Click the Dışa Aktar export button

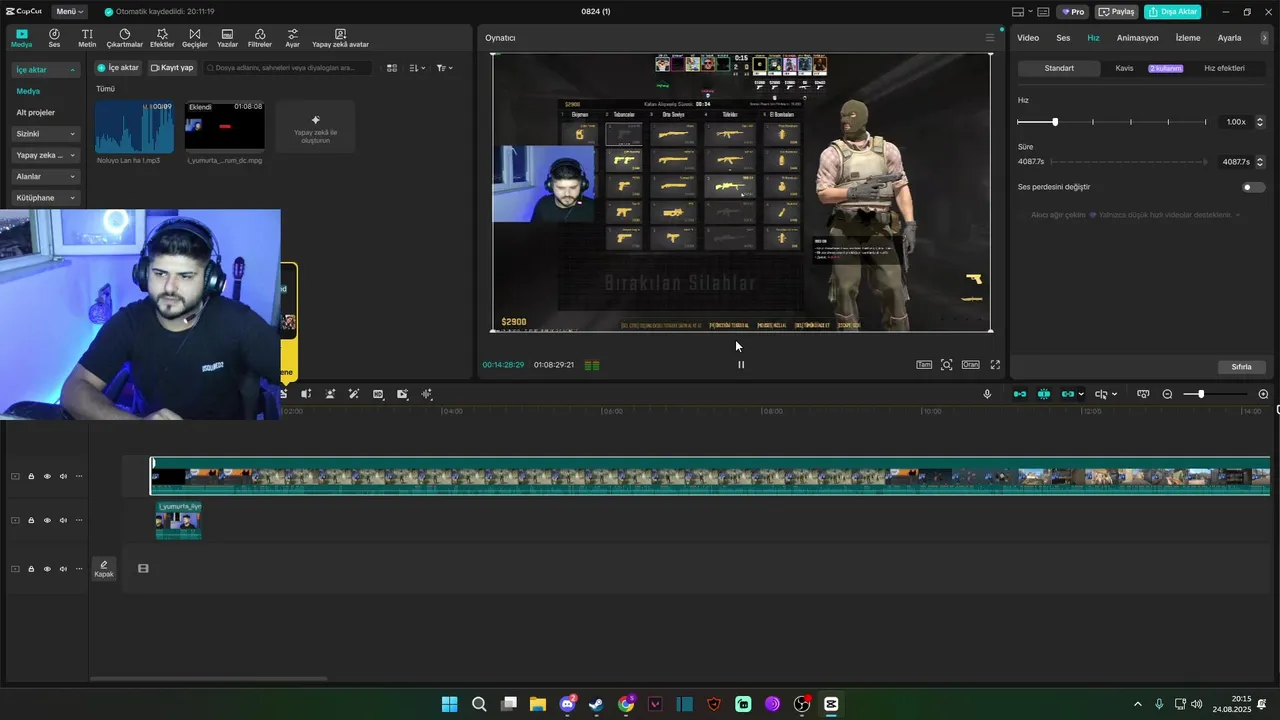click(x=1172, y=12)
